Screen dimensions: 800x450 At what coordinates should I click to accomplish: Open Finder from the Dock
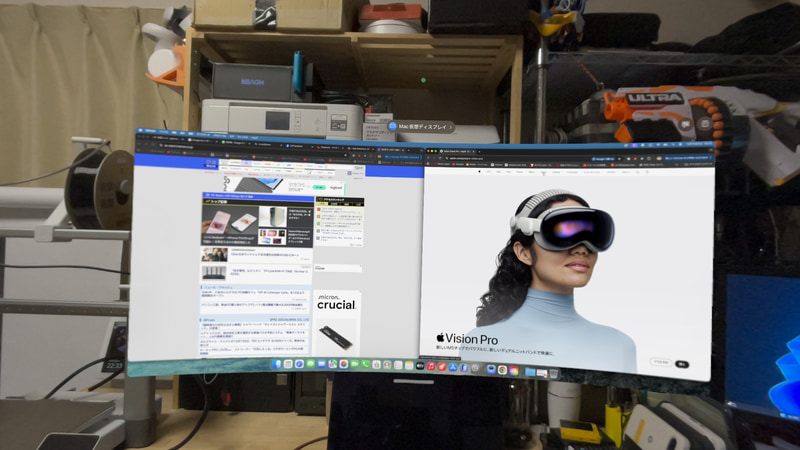(277, 364)
